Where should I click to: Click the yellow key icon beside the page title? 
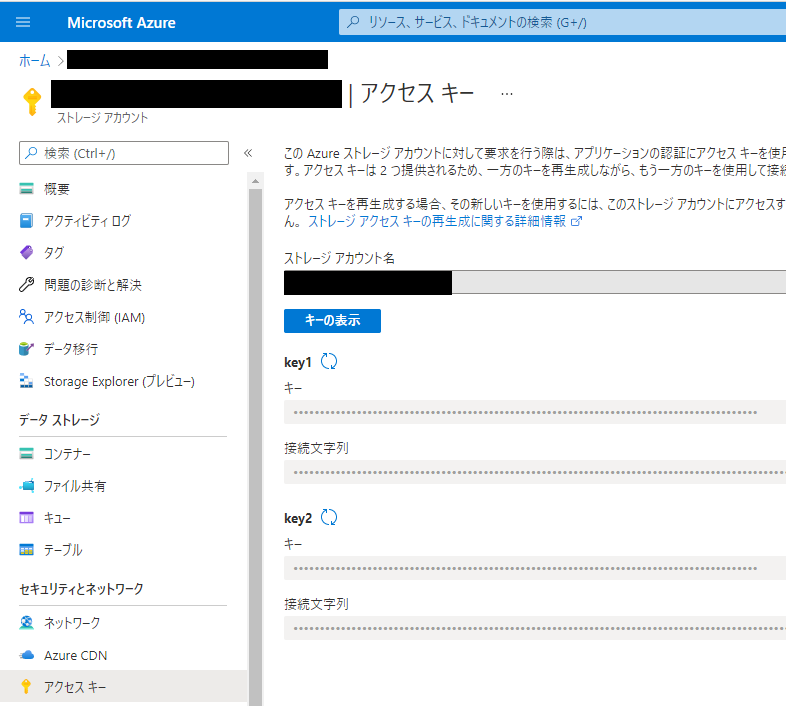[32, 102]
